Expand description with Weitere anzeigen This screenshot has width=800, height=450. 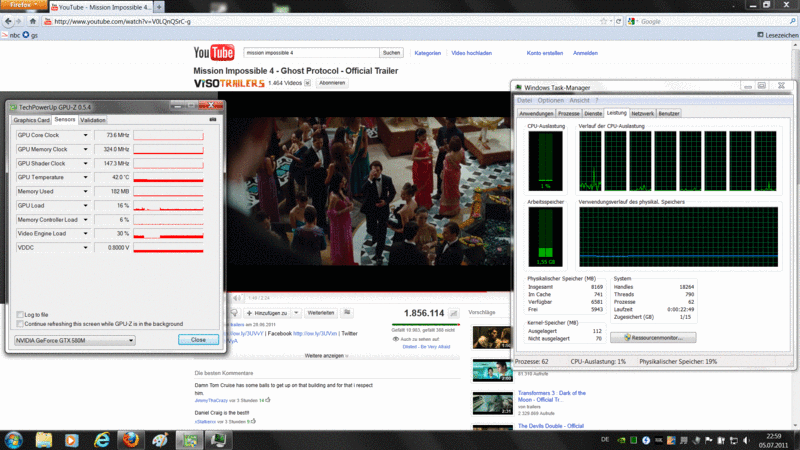click(327, 356)
